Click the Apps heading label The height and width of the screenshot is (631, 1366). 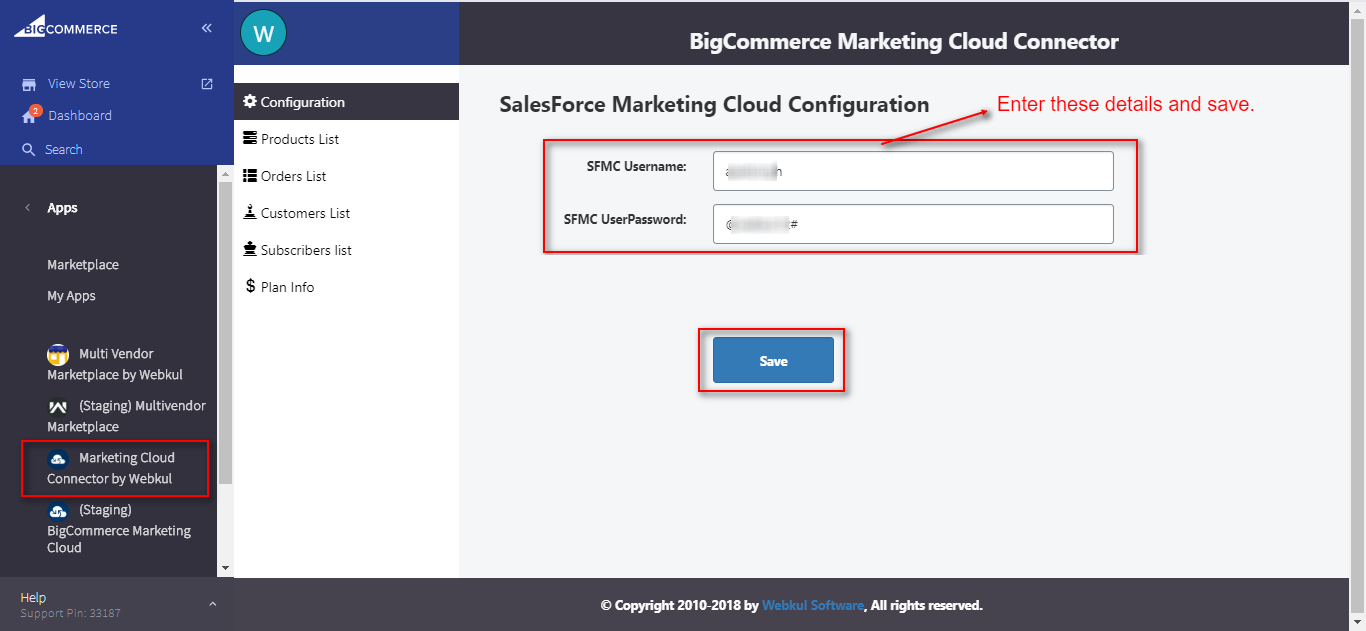(63, 208)
